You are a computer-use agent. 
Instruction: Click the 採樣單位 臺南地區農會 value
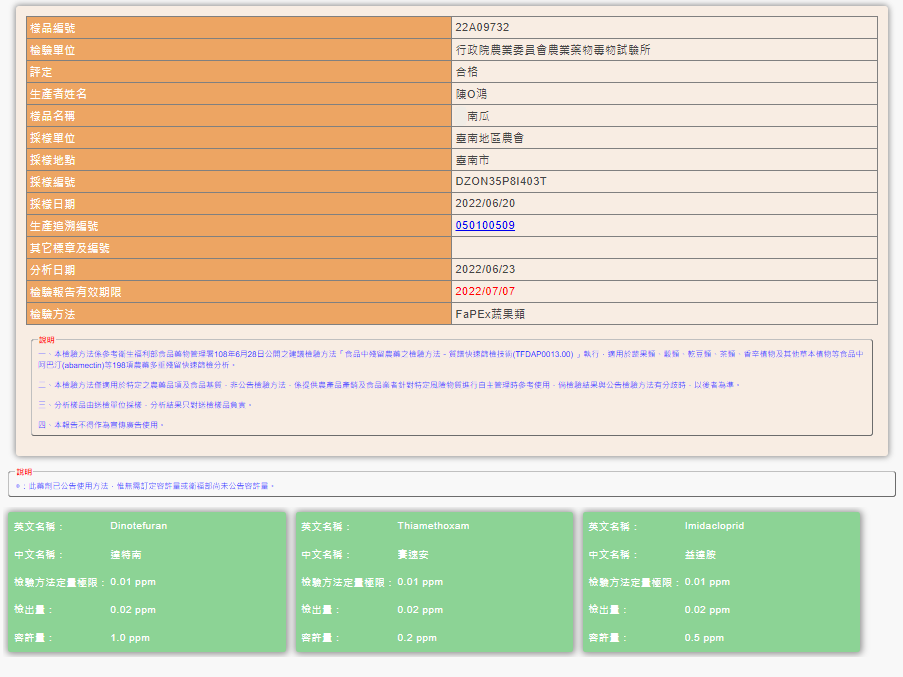pos(490,138)
